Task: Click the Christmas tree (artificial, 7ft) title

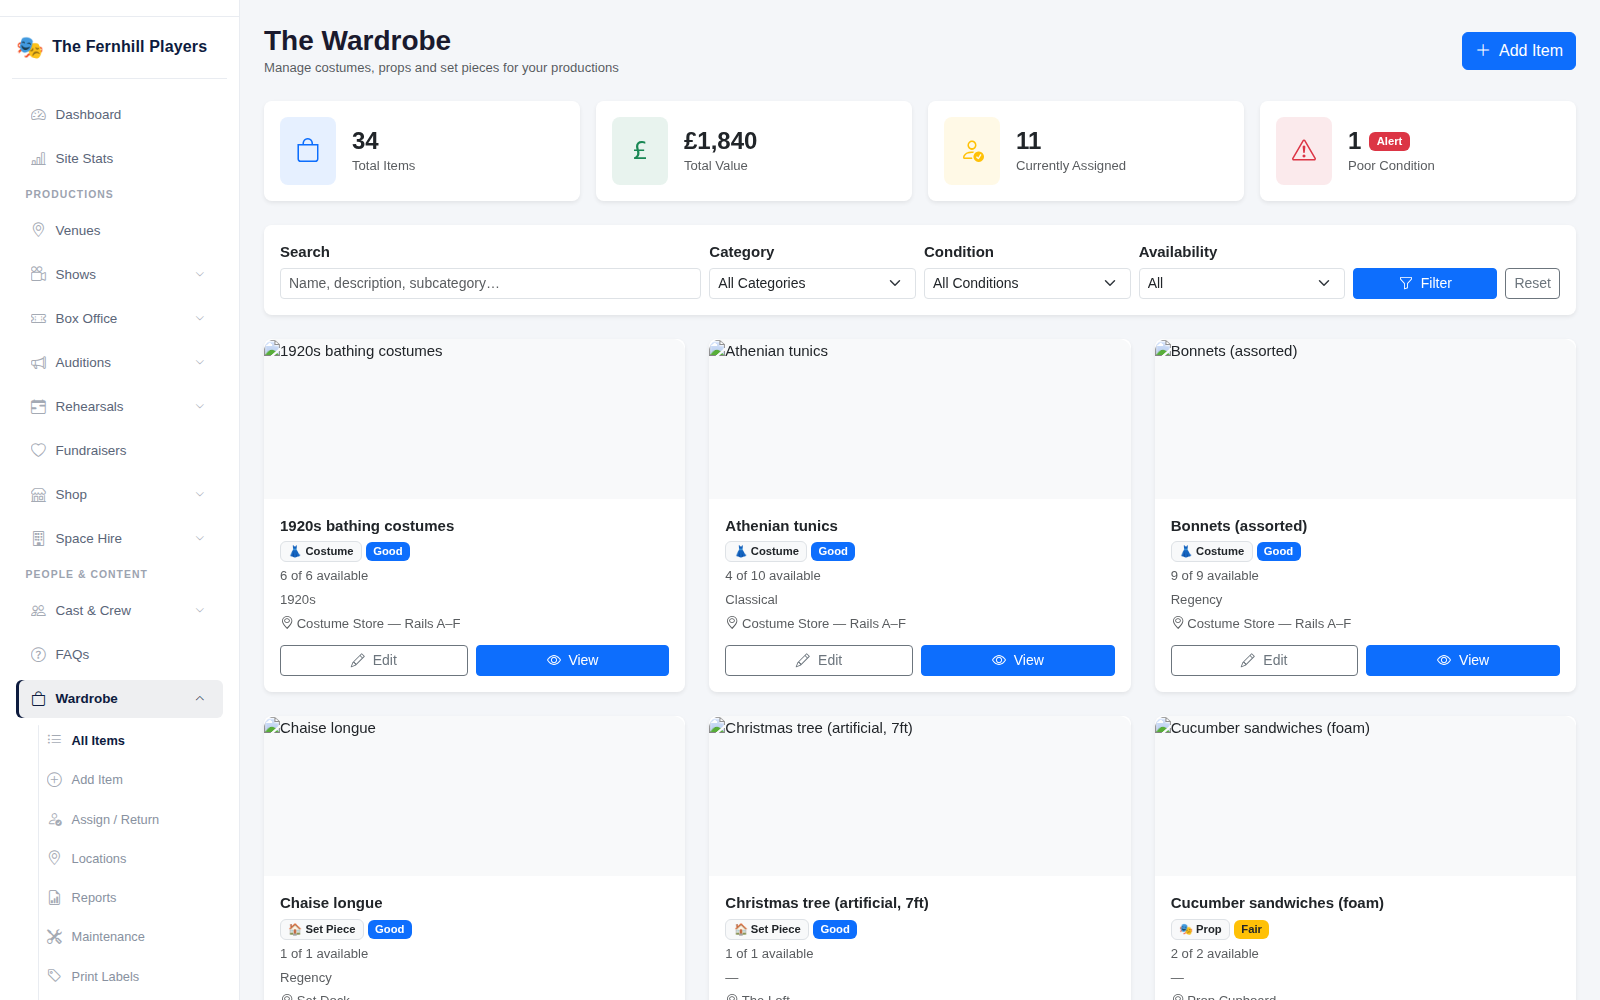Action: point(826,903)
